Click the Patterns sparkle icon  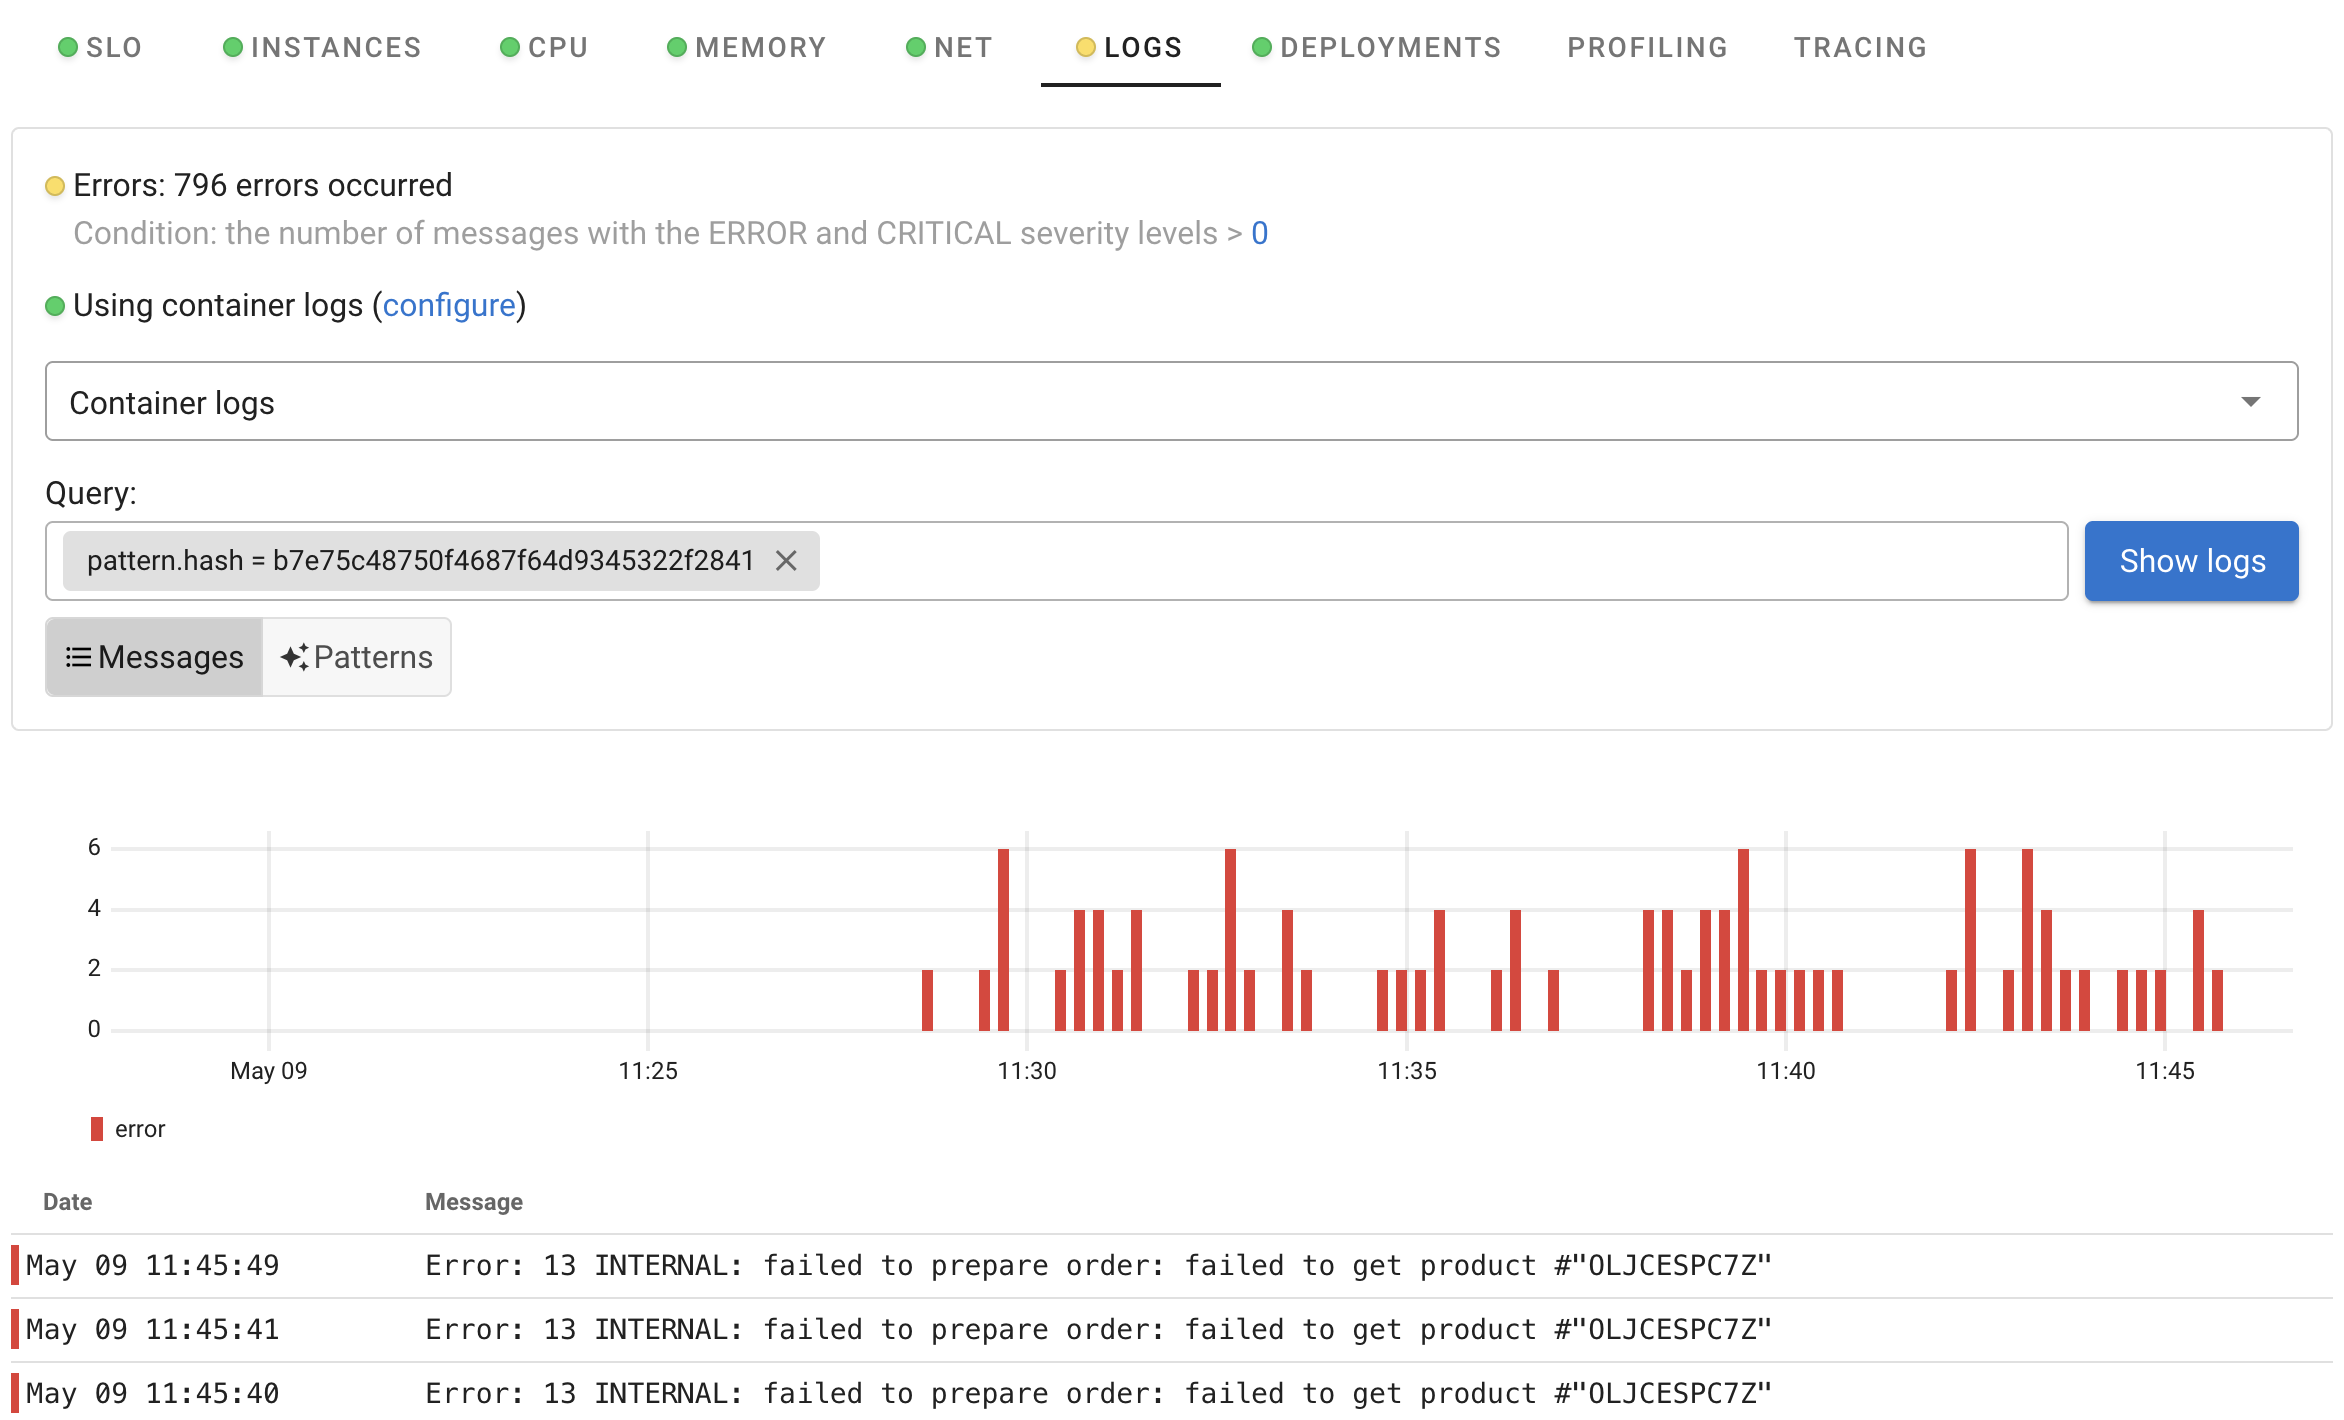294,657
